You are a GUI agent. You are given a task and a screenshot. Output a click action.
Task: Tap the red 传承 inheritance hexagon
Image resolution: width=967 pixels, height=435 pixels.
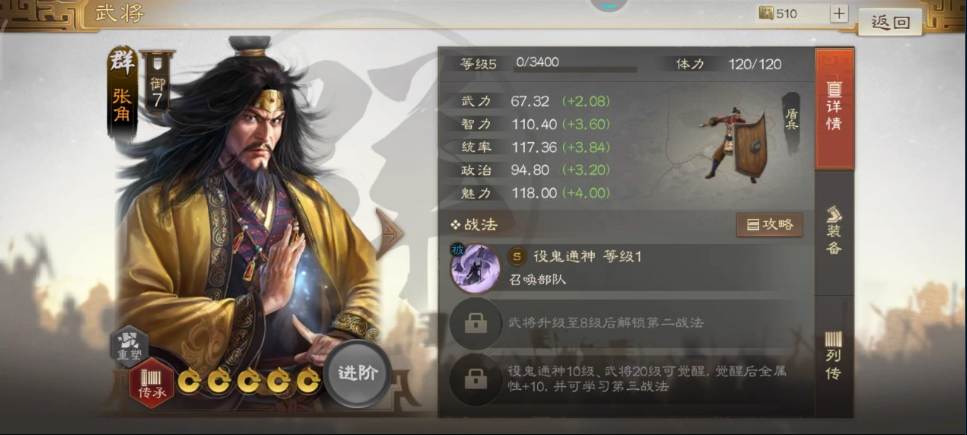coord(152,383)
